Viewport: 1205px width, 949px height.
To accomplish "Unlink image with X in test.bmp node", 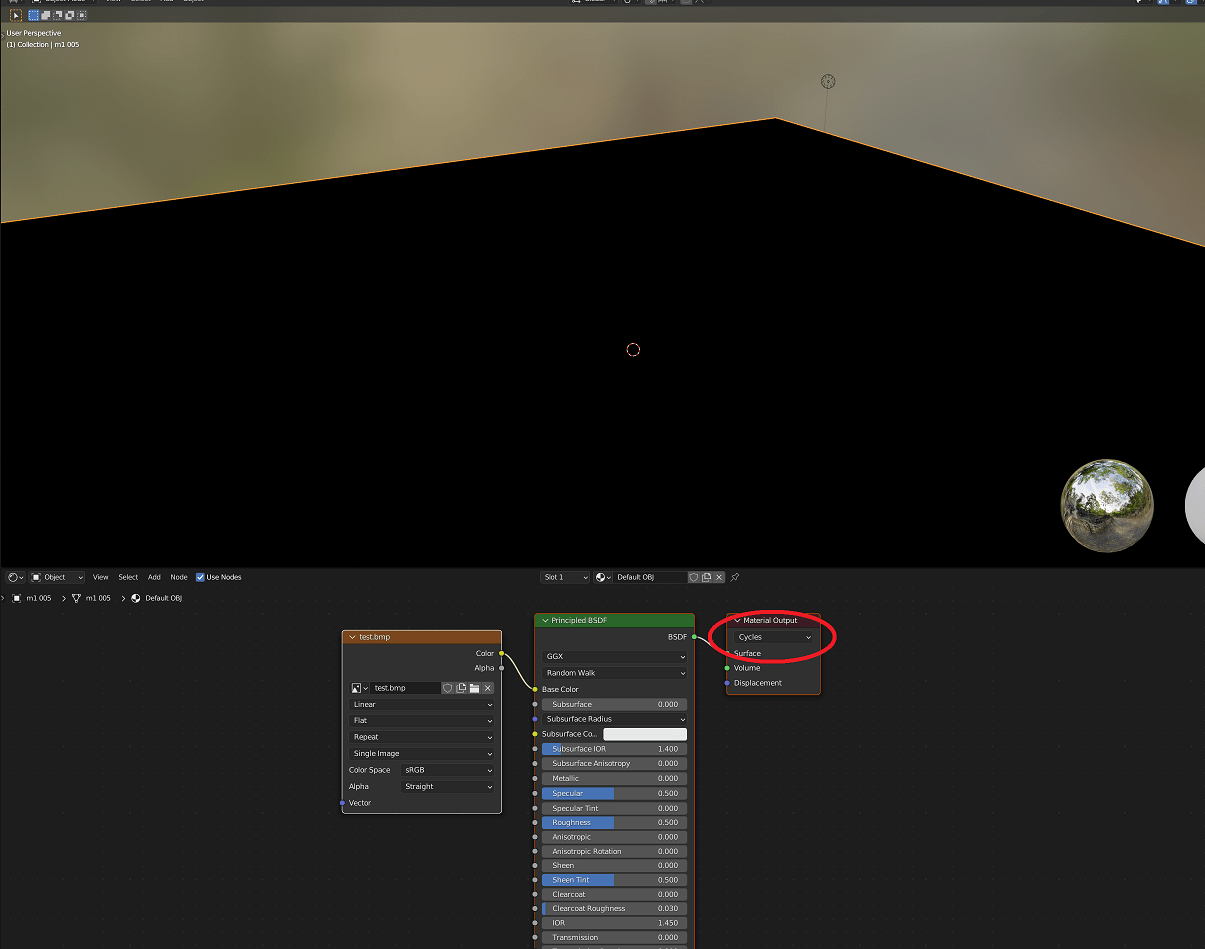I will click(x=488, y=688).
